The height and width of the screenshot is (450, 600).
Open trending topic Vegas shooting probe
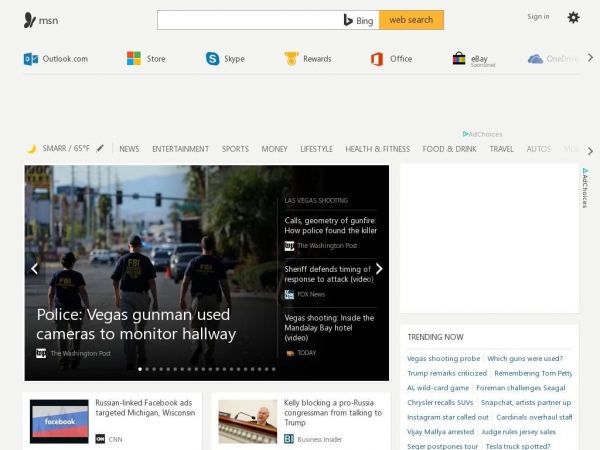pos(443,359)
